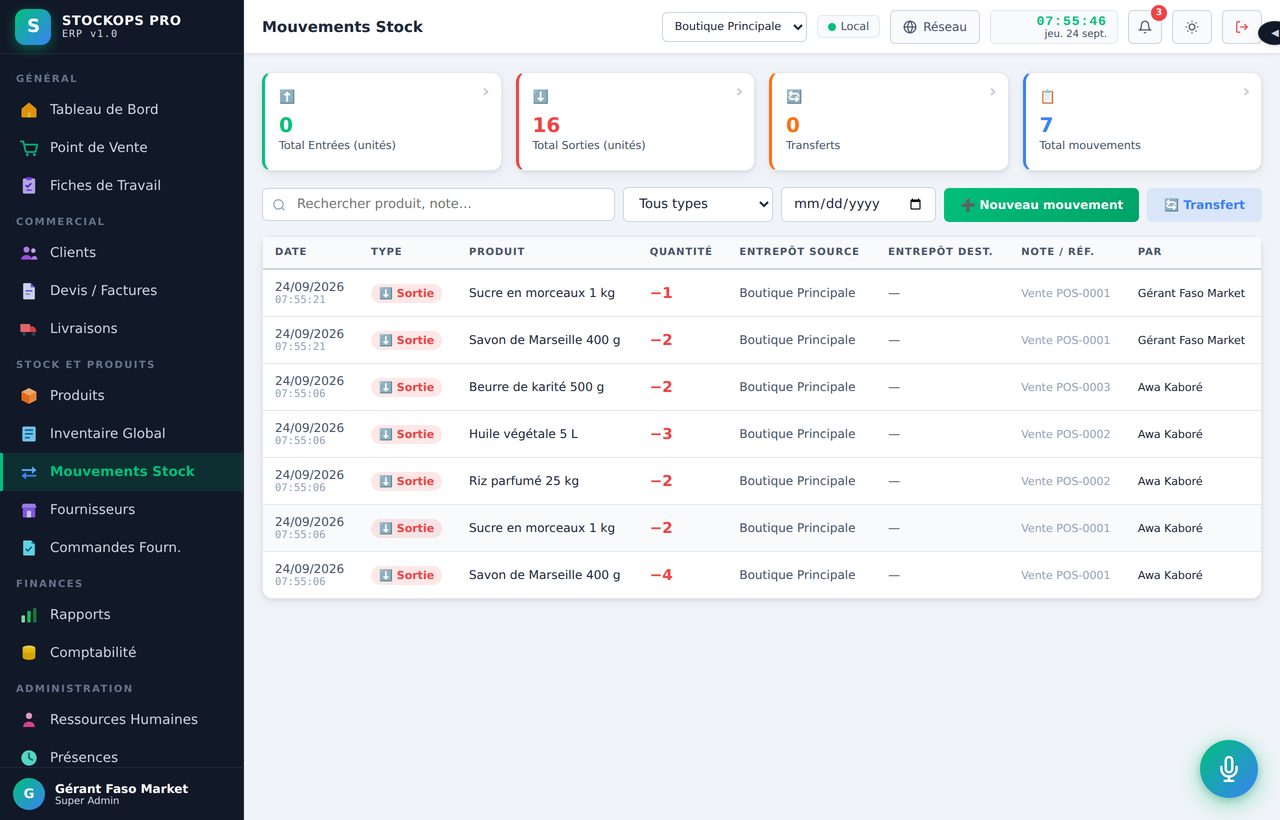This screenshot has height=820, width=1280.
Task: Toggle the light/dark theme sun icon
Action: (1192, 27)
